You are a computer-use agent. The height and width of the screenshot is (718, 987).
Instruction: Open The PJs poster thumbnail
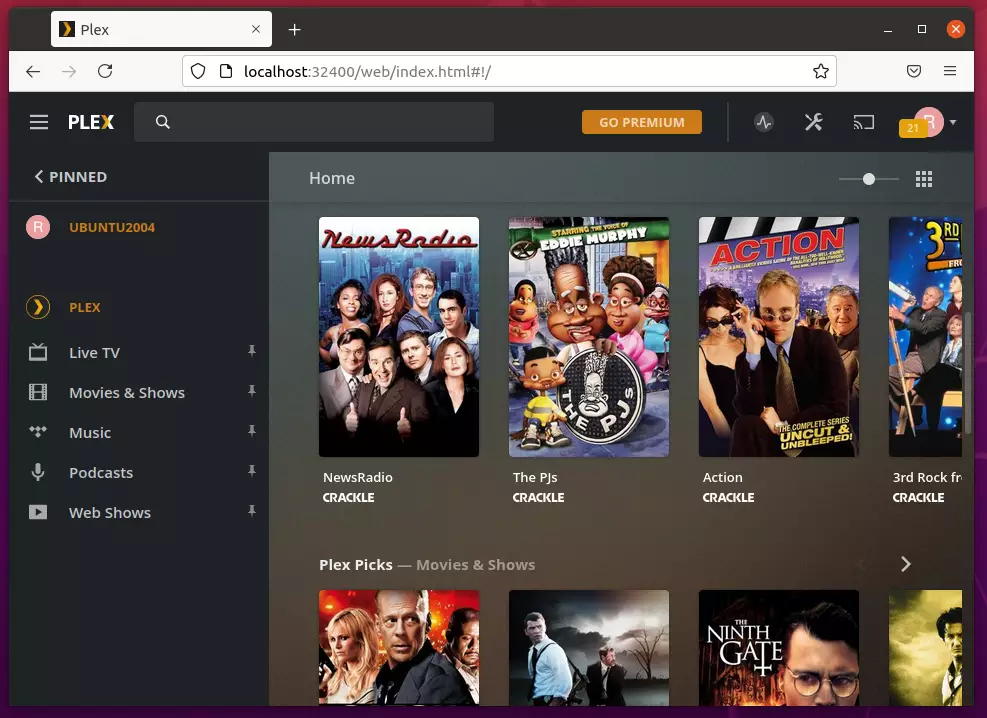[589, 337]
